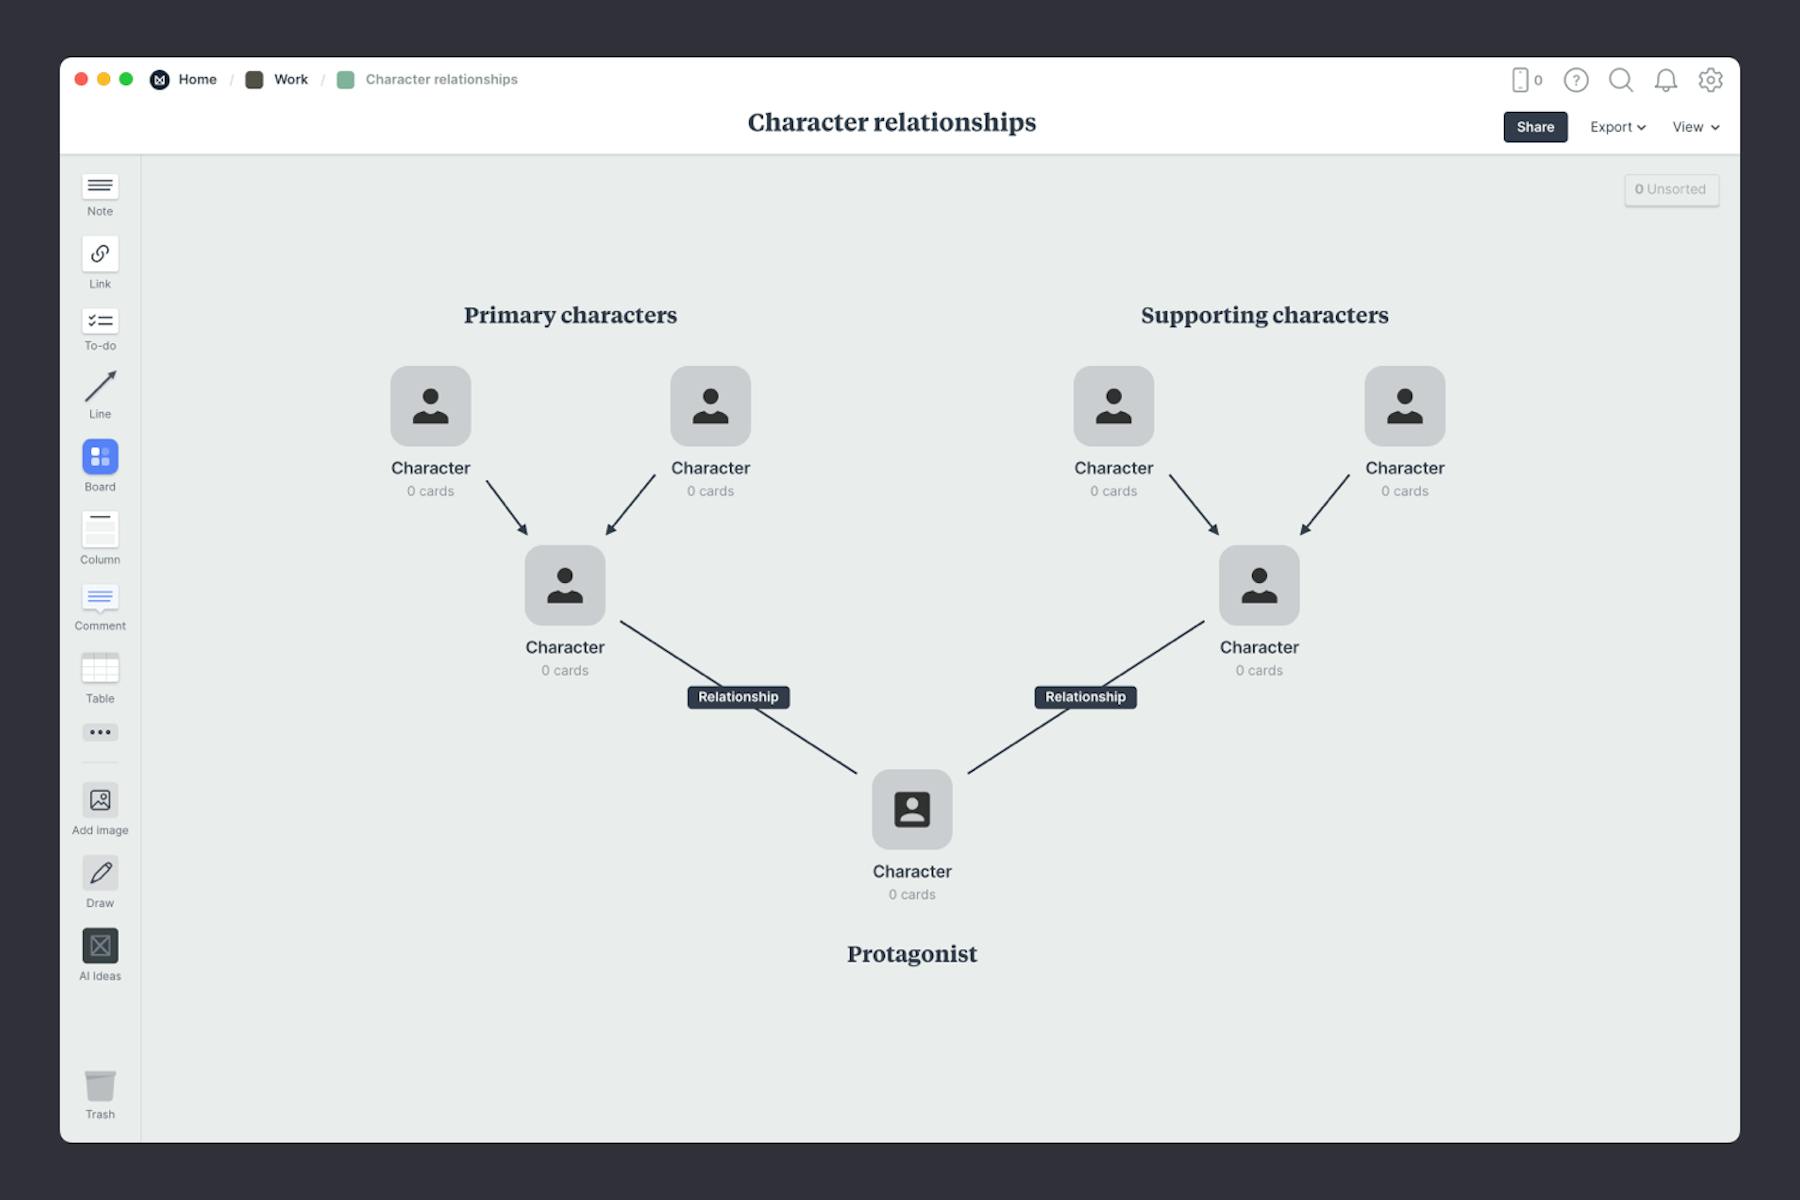1800x1200 pixels.
Task: Open notifications via the bell icon
Action: coord(1667,81)
